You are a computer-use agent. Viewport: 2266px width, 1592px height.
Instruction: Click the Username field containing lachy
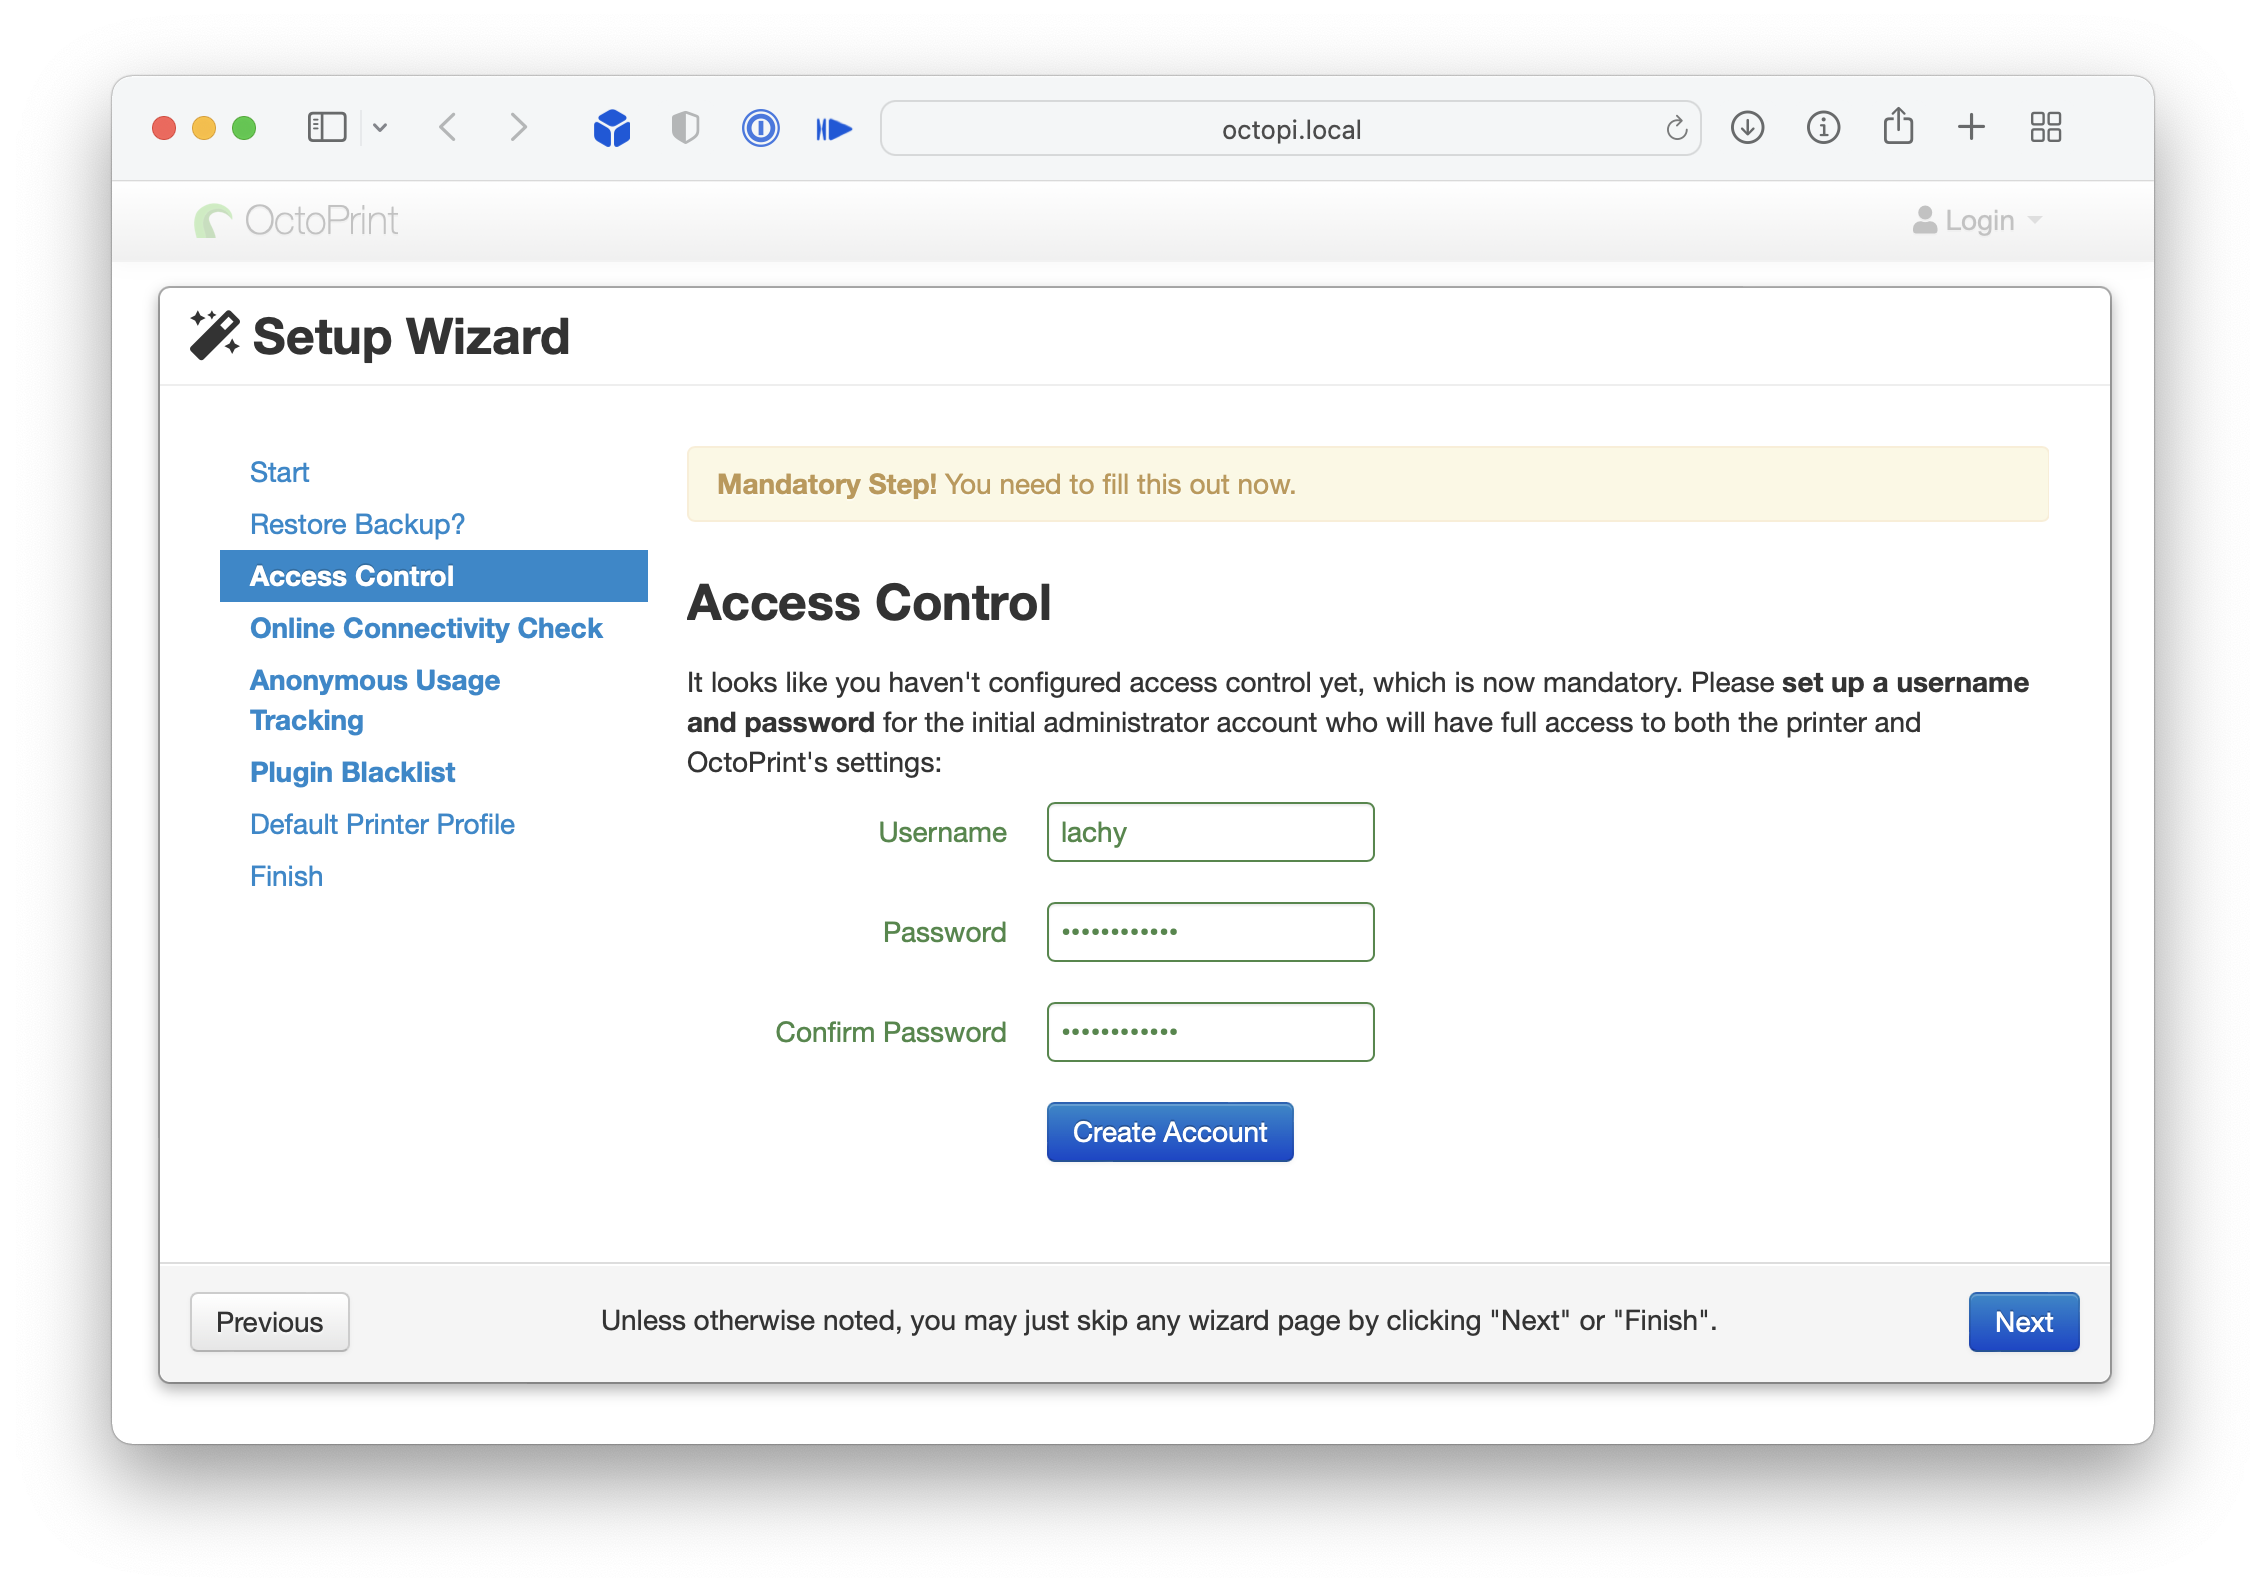click(x=1210, y=832)
